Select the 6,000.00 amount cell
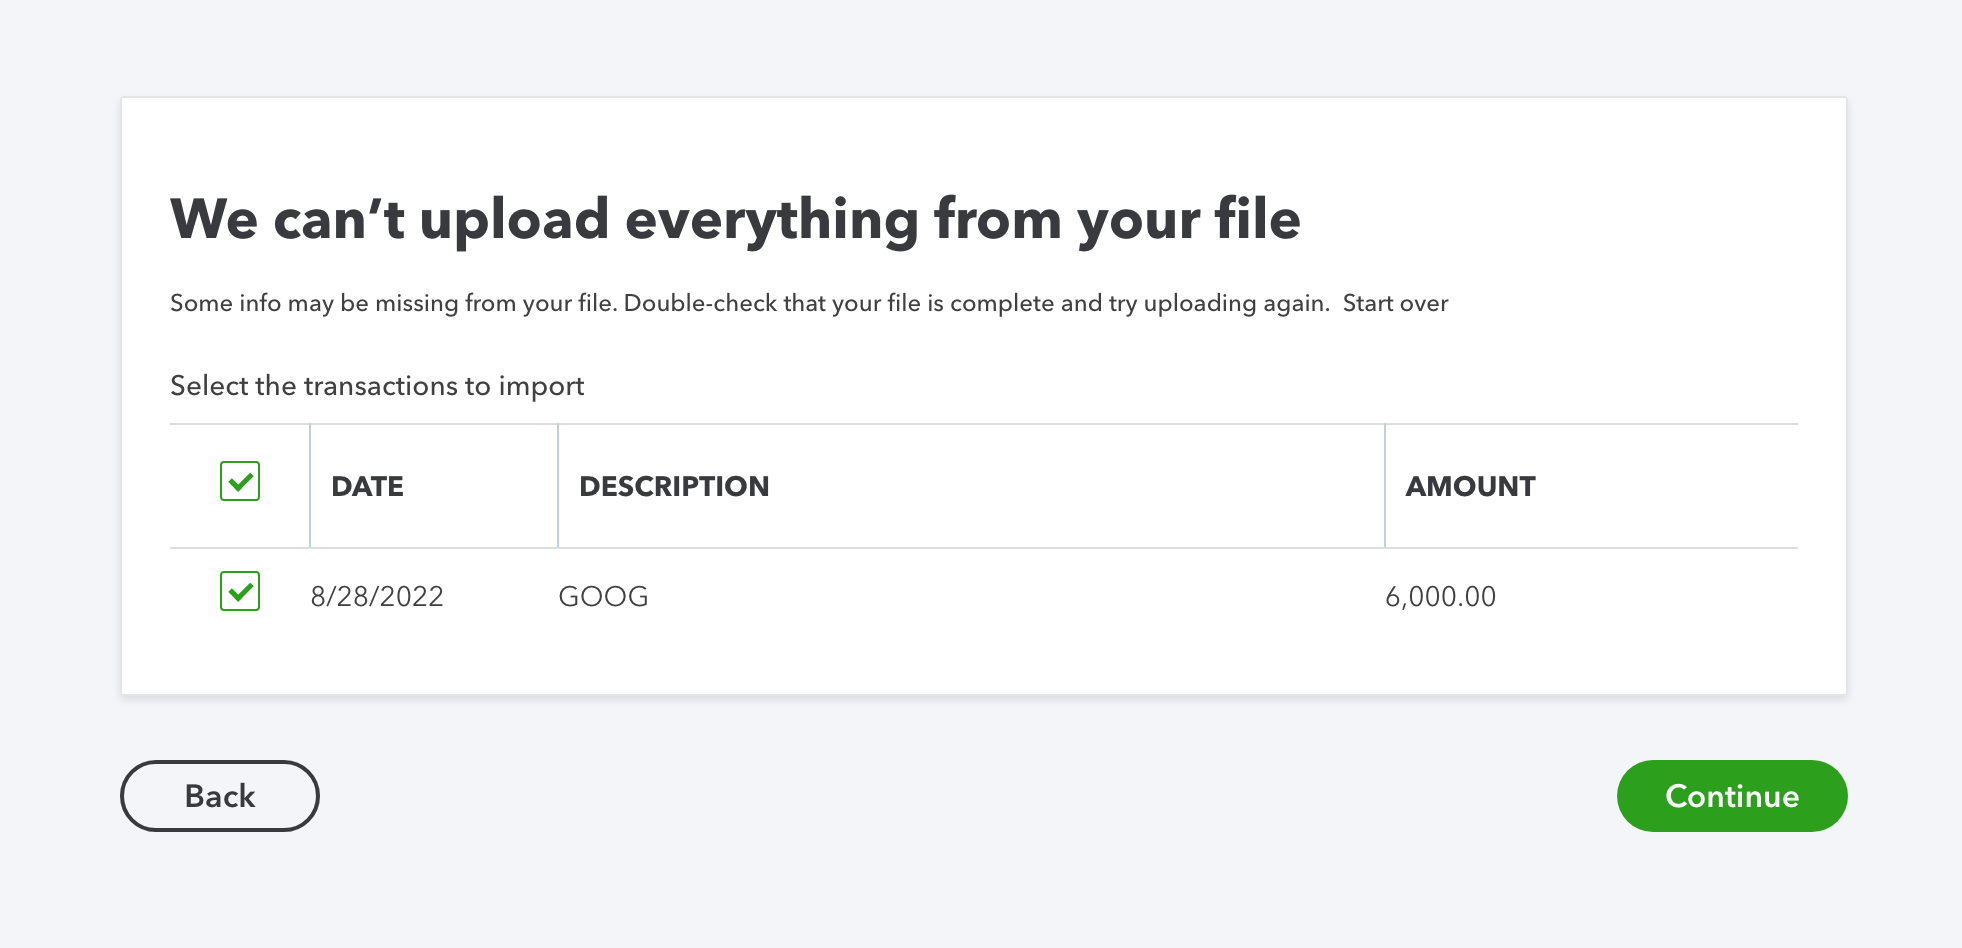Image resolution: width=1962 pixels, height=948 pixels. pos(1440,596)
